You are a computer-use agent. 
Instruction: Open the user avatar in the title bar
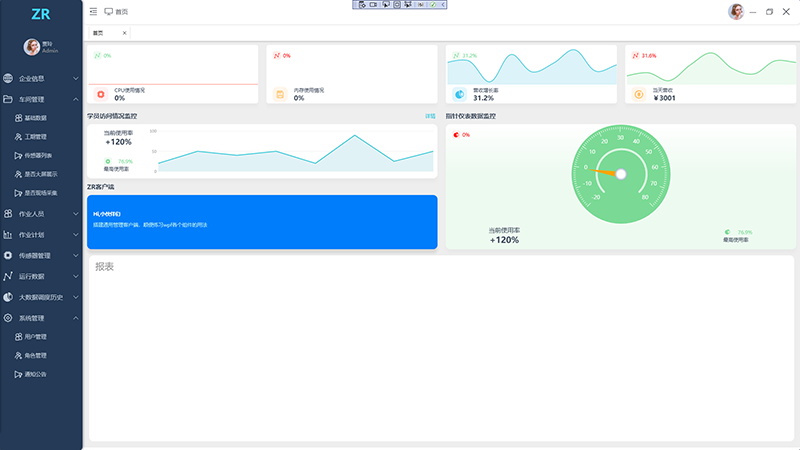[736, 11]
